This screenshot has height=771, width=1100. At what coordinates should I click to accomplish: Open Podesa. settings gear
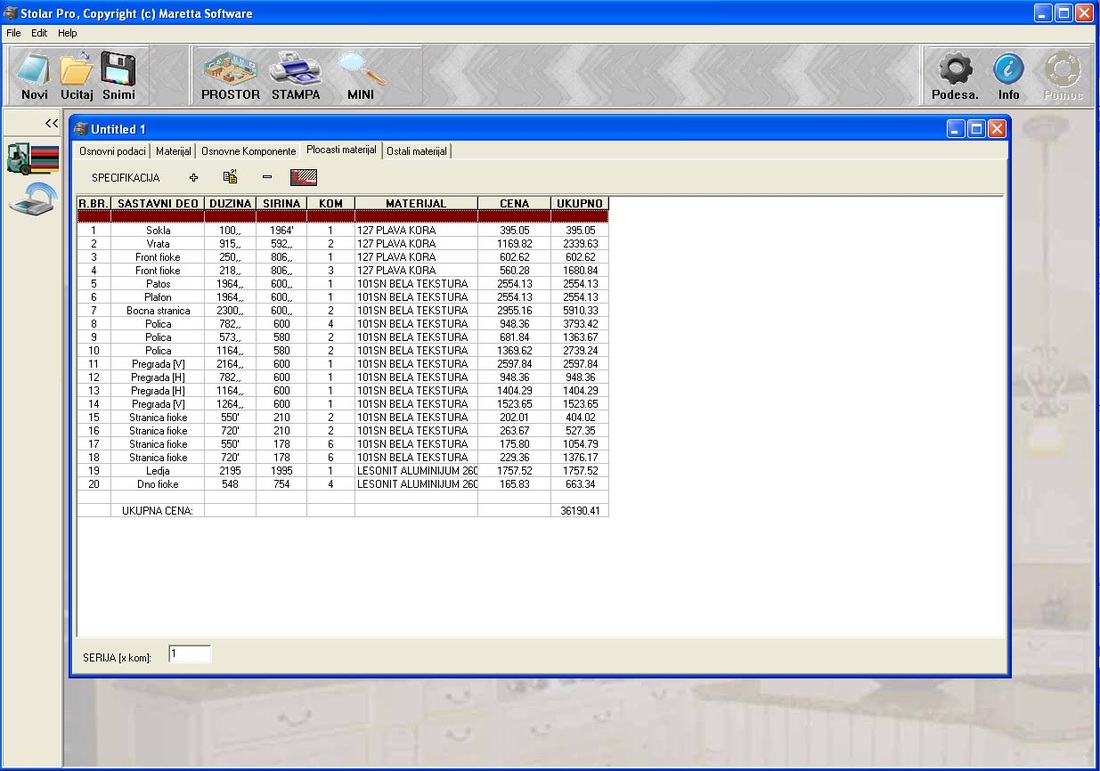(x=955, y=75)
